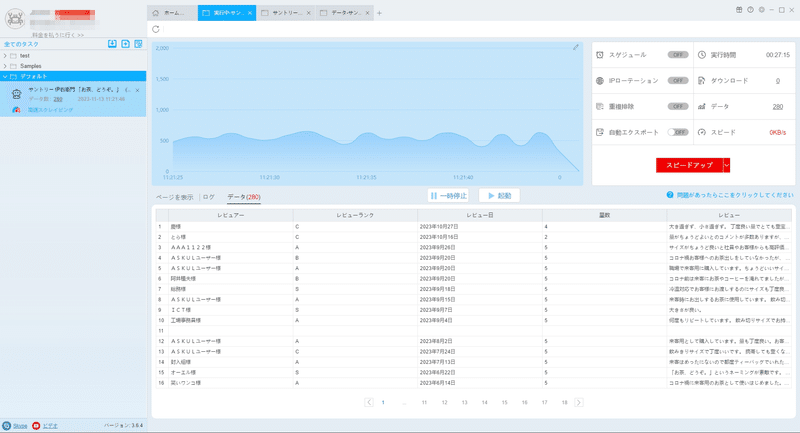Click the 料金を払うに行く link

click(58, 35)
